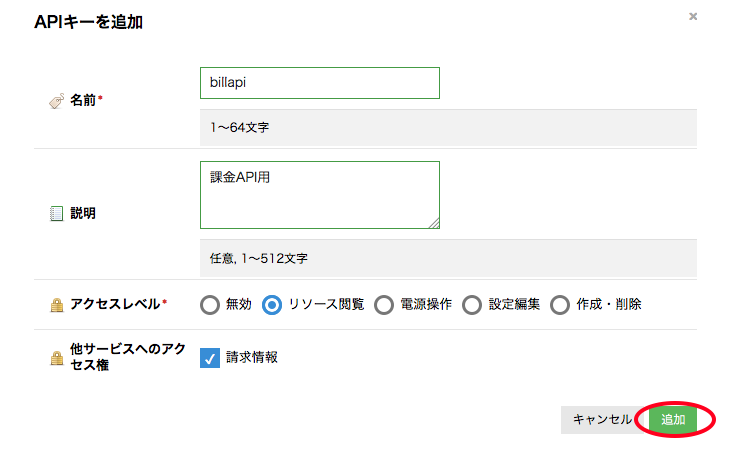Select the リソース閲覧 radio button
741x450 pixels.
click(271, 305)
